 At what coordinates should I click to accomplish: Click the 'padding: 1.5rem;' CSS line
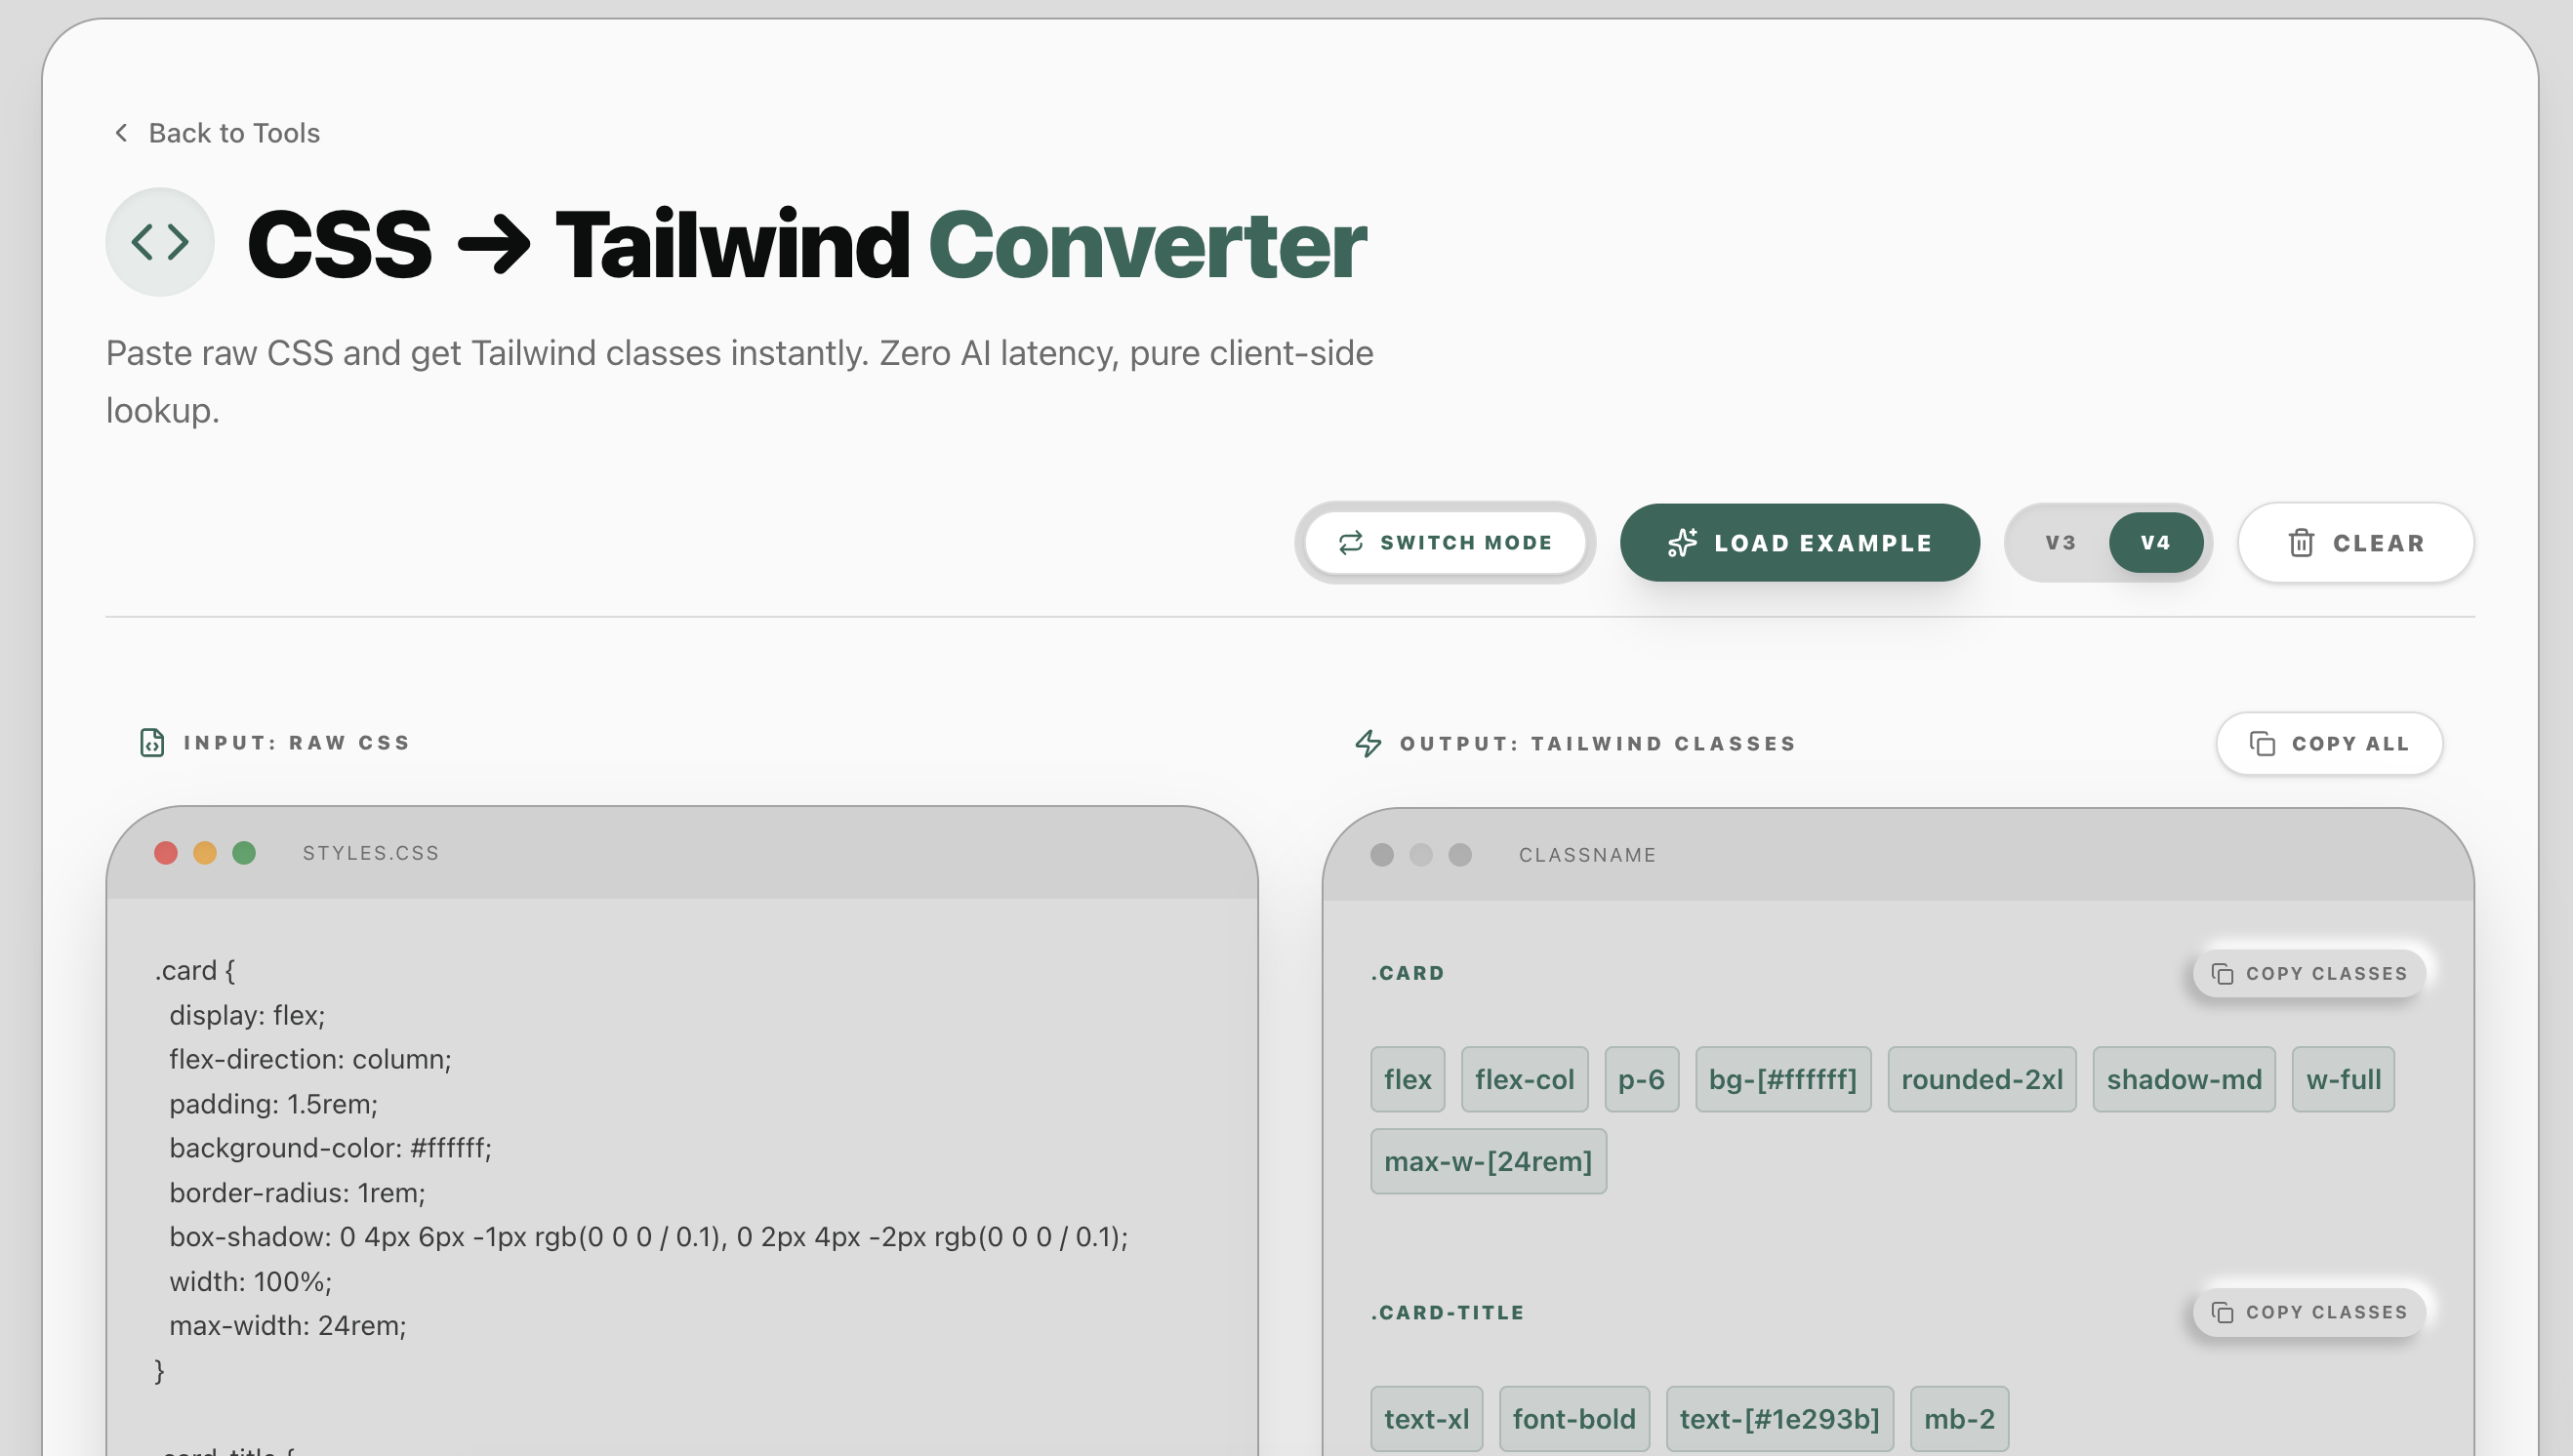tap(273, 1104)
